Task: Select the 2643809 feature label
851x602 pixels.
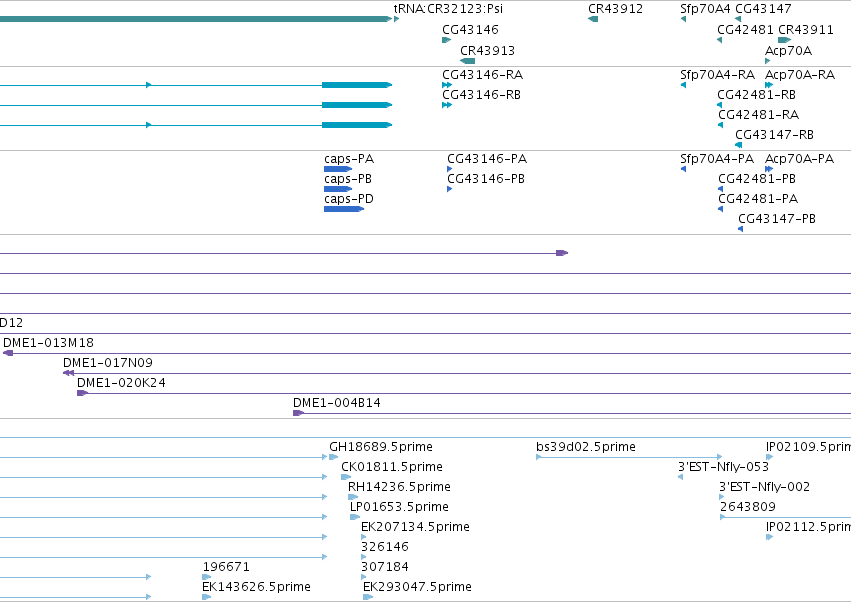Action: coord(748,507)
